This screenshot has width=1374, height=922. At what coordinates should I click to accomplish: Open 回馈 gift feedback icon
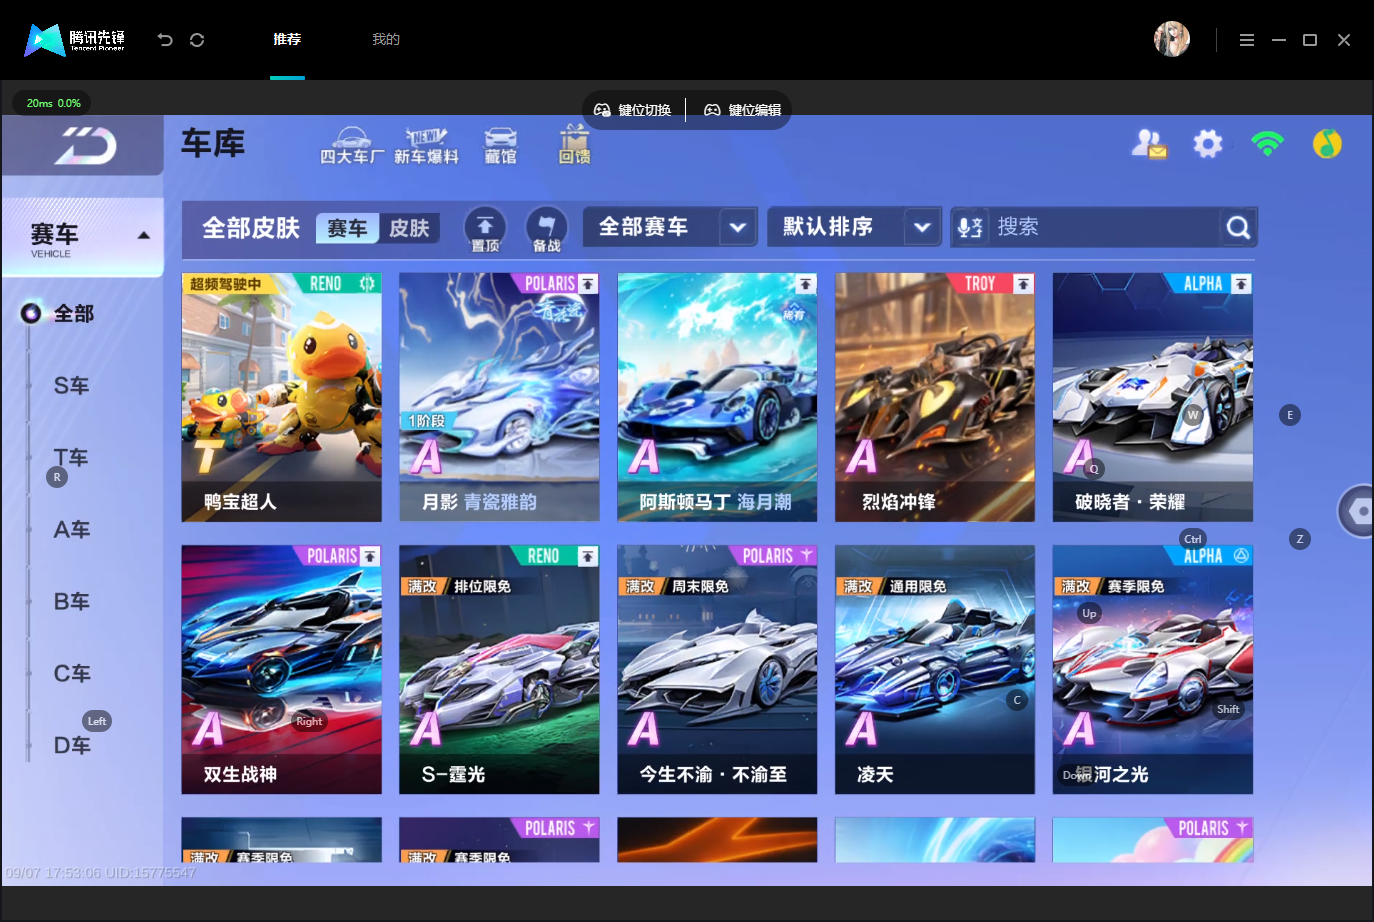click(x=574, y=146)
